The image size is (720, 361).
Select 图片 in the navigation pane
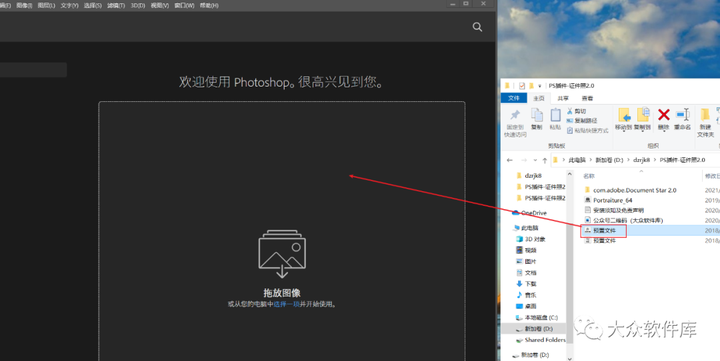pyautogui.click(x=530, y=261)
